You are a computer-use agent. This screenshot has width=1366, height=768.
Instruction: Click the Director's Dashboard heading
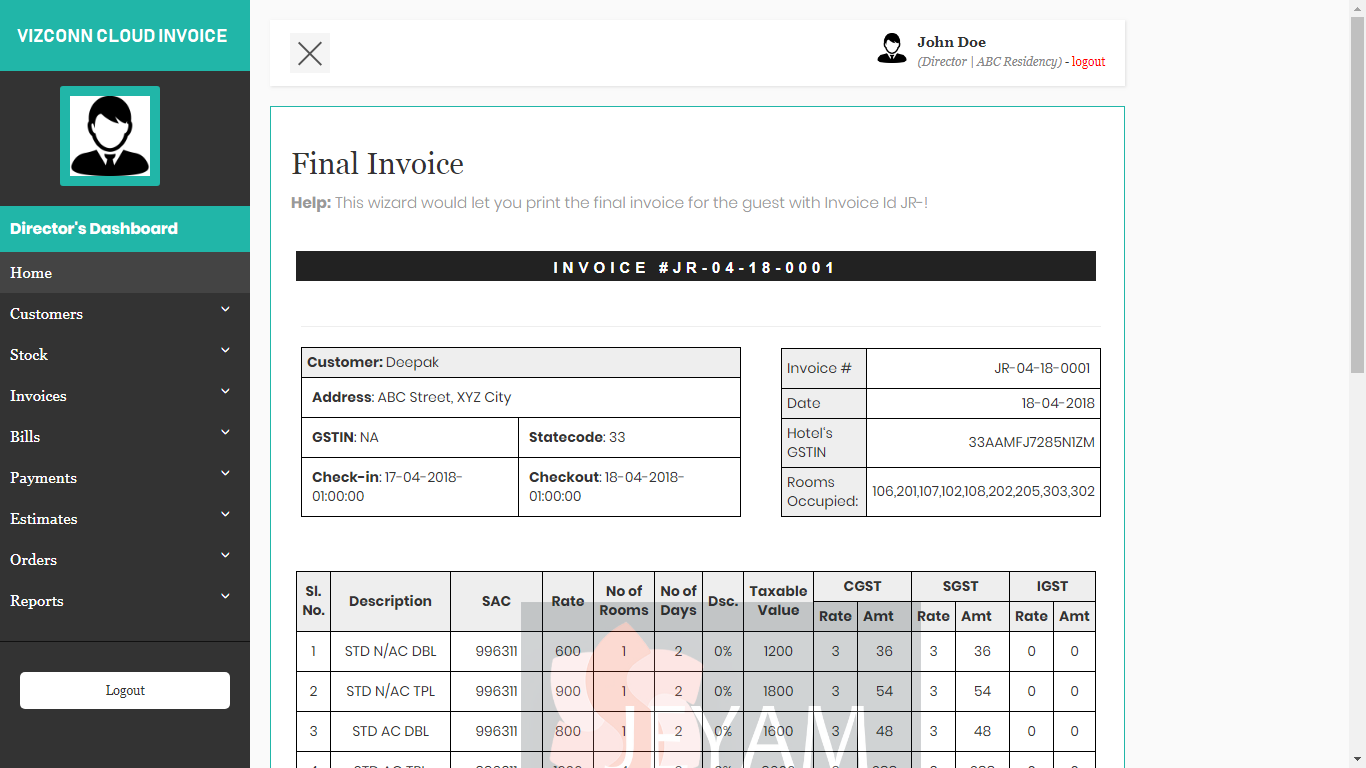coord(94,229)
